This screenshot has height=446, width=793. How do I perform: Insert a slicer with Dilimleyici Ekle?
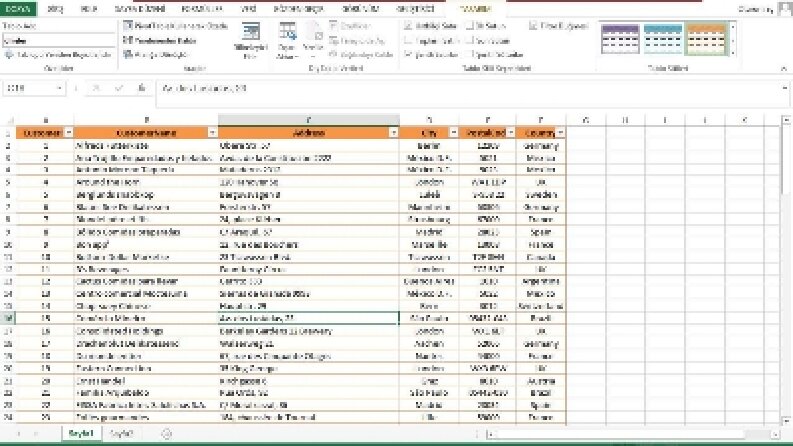250,40
